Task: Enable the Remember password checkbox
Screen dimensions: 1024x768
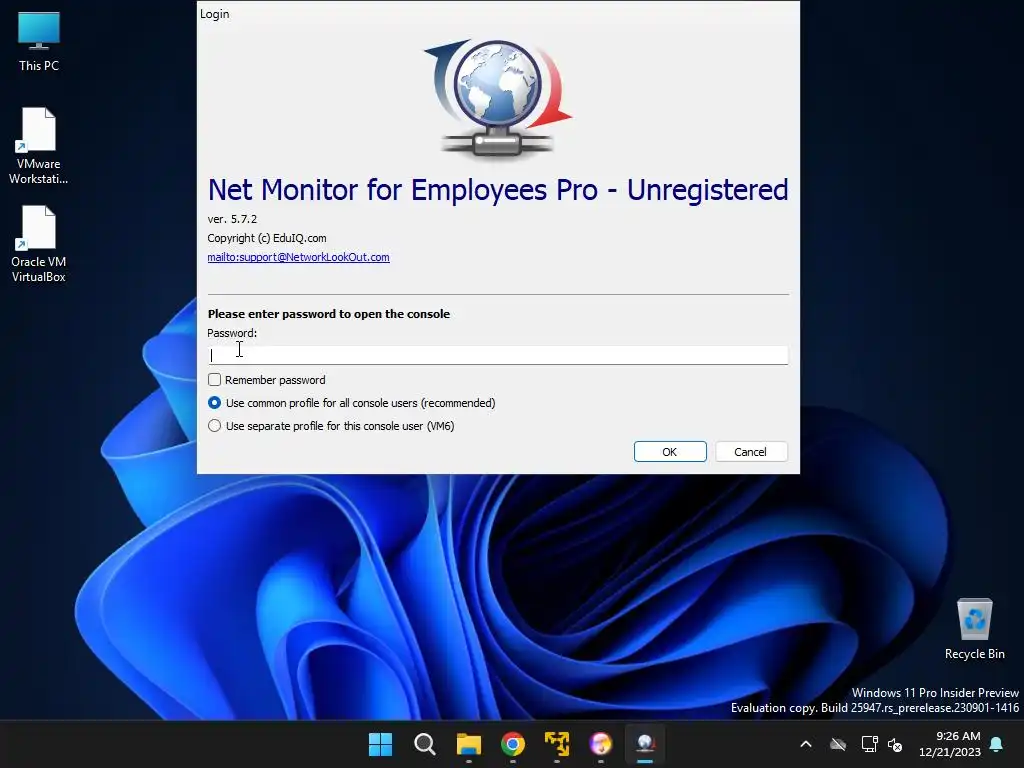Action: point(214,379)
